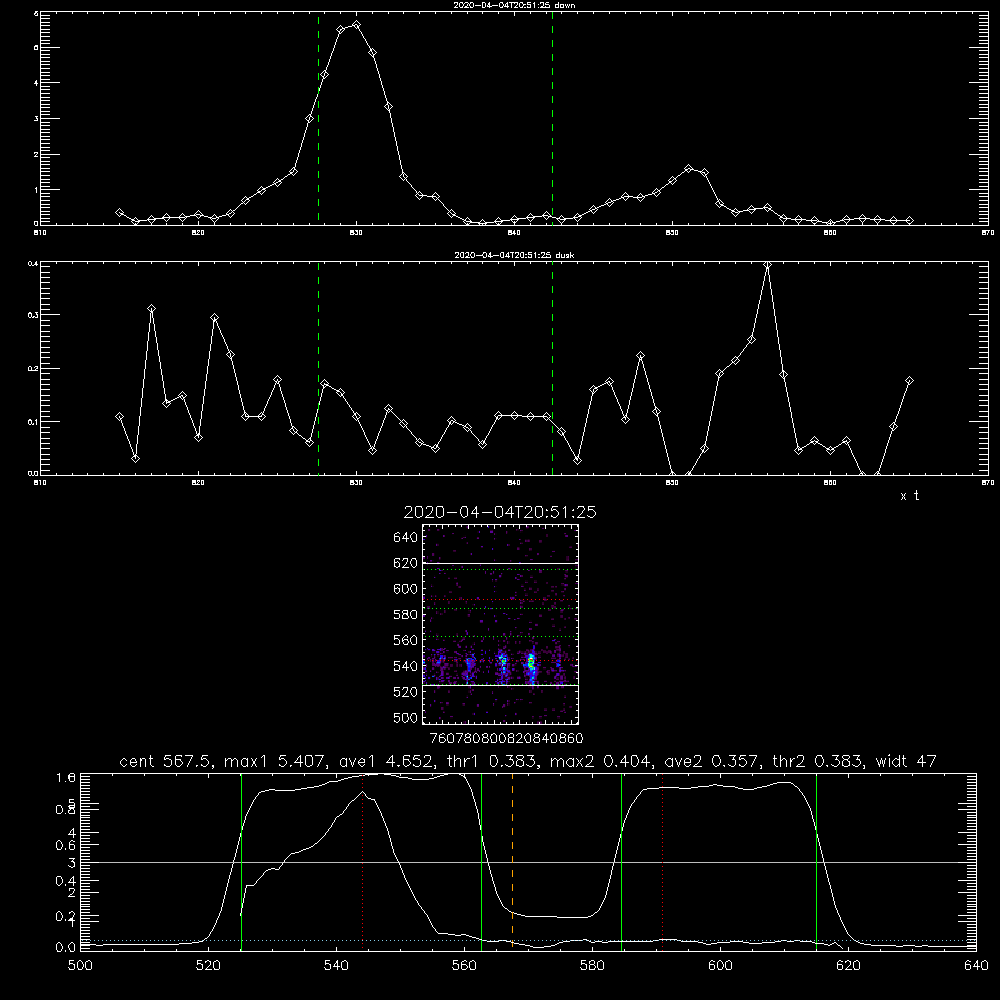Click the brightest emission spot in the spectral image
Viewport: 1000px width, 1000px height.
click(530, 663)
